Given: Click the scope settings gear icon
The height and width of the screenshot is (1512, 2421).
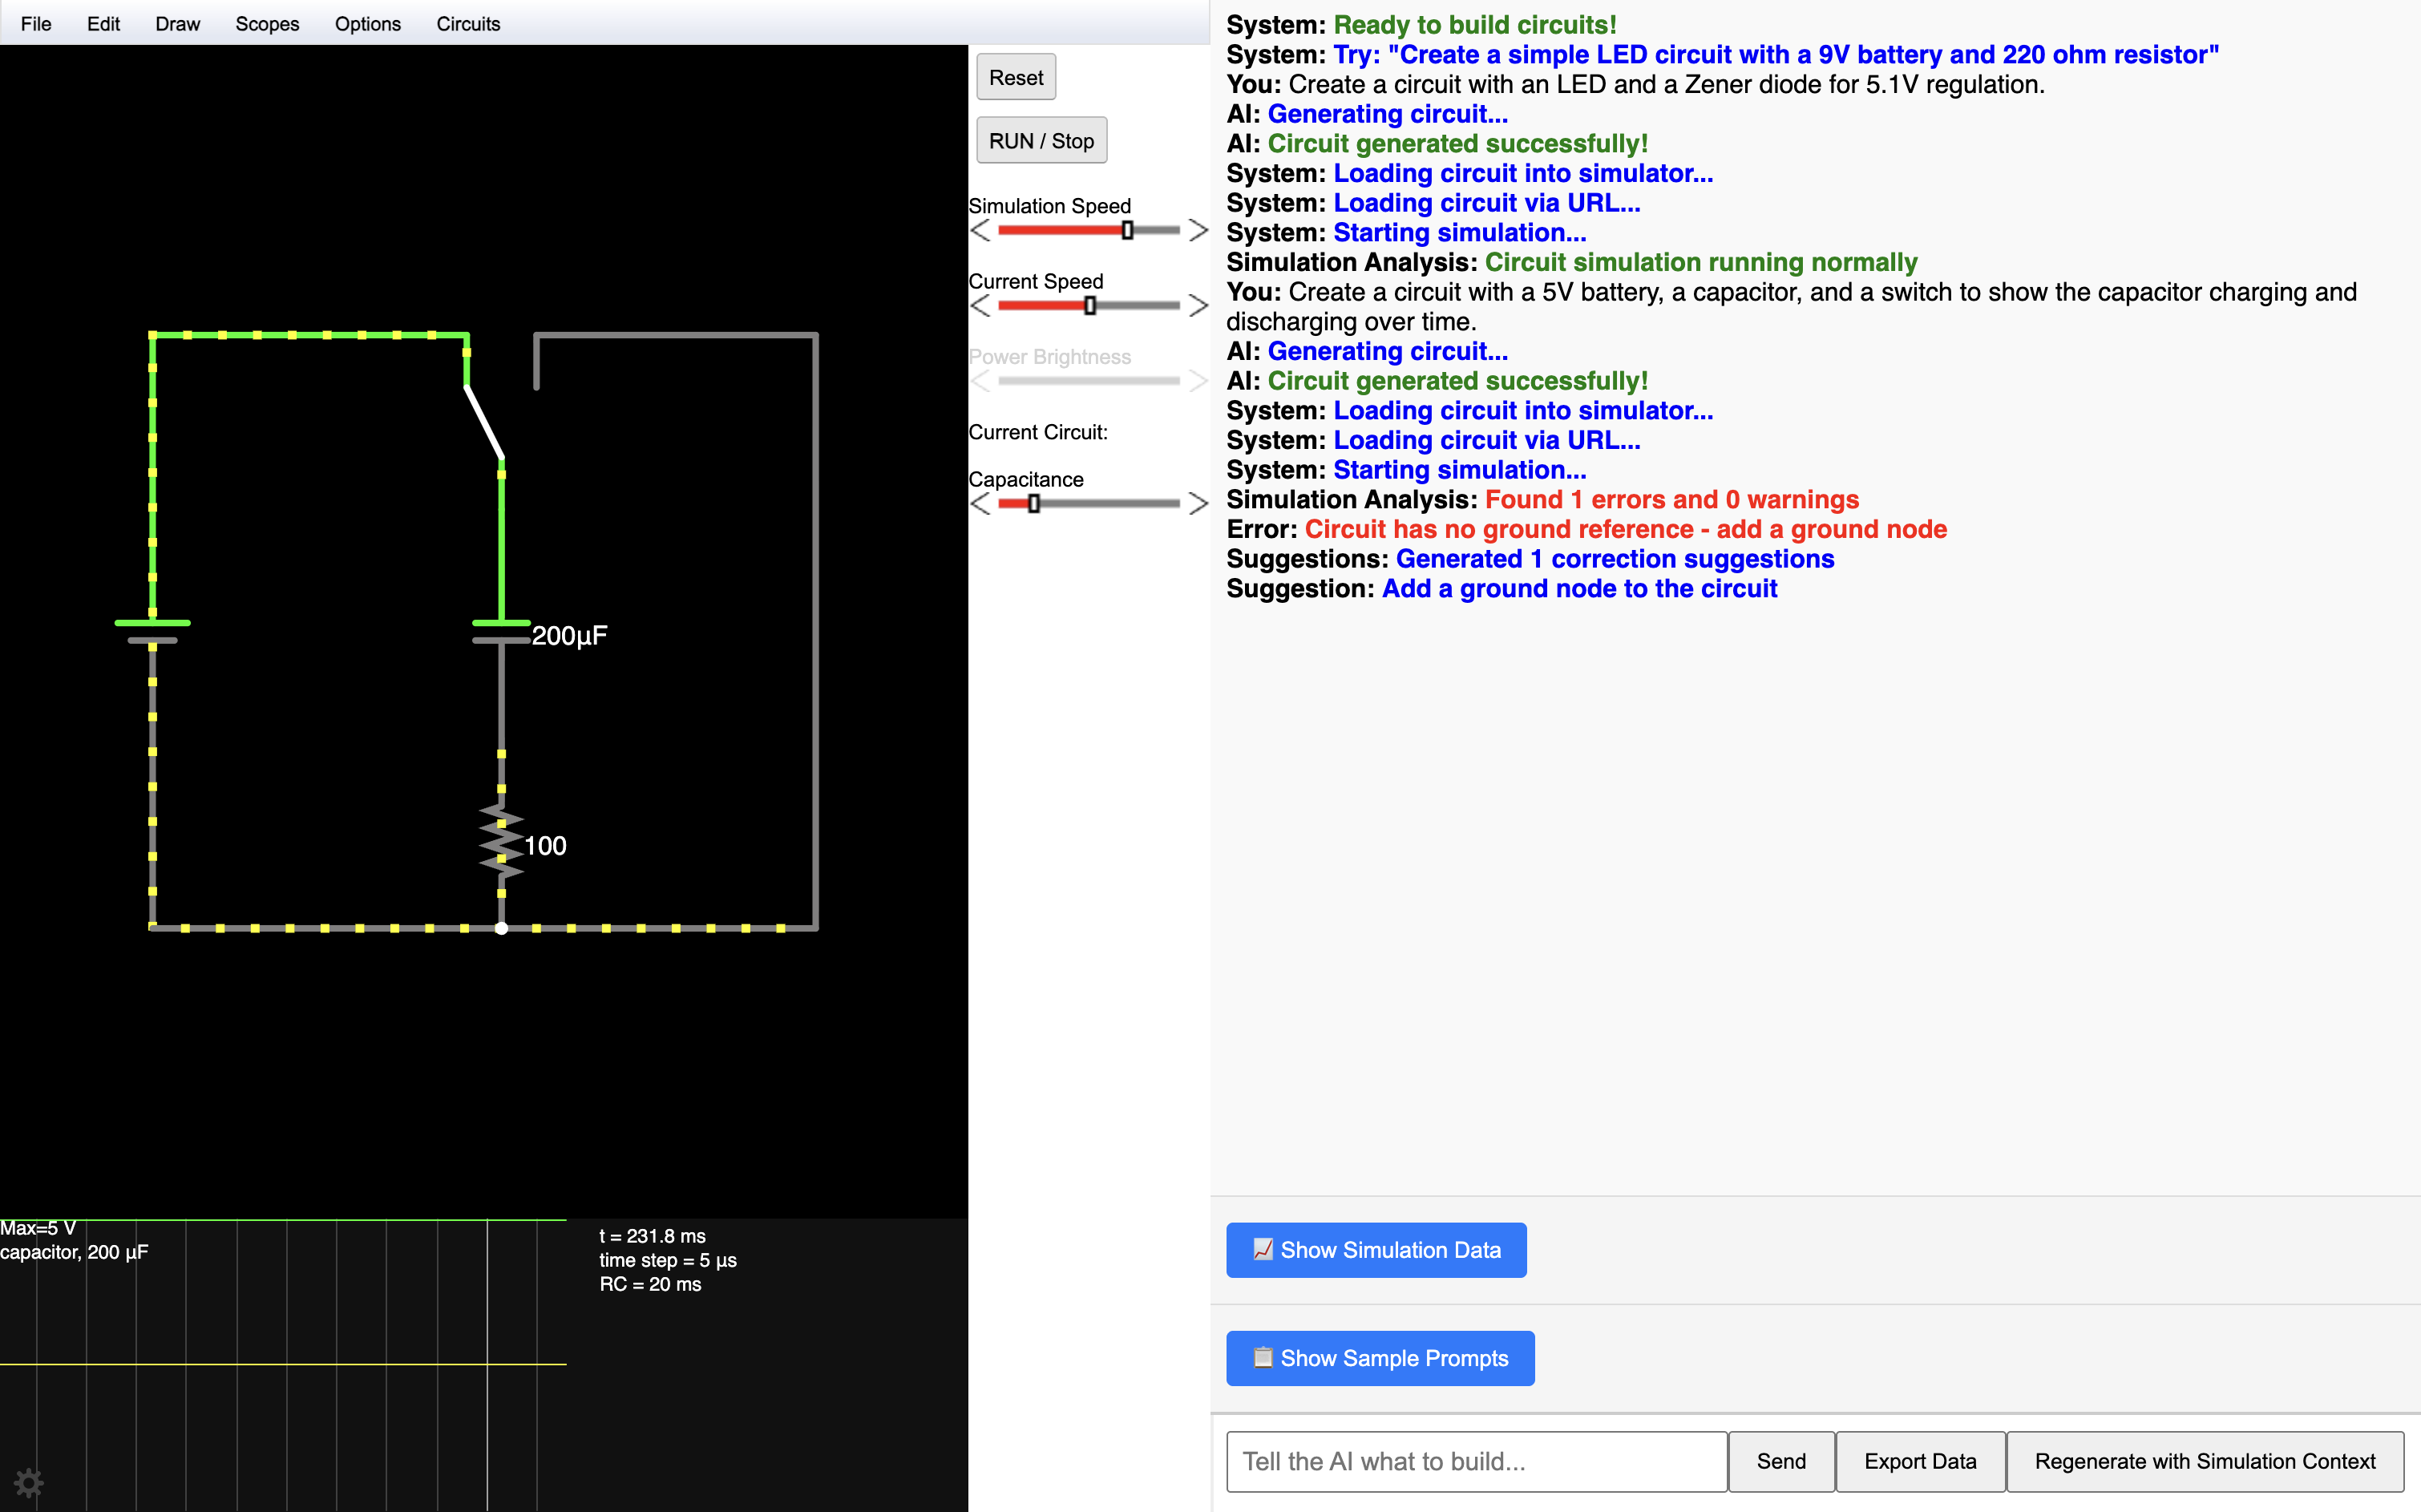Looking at the screenshot, I should (28, 1482).
